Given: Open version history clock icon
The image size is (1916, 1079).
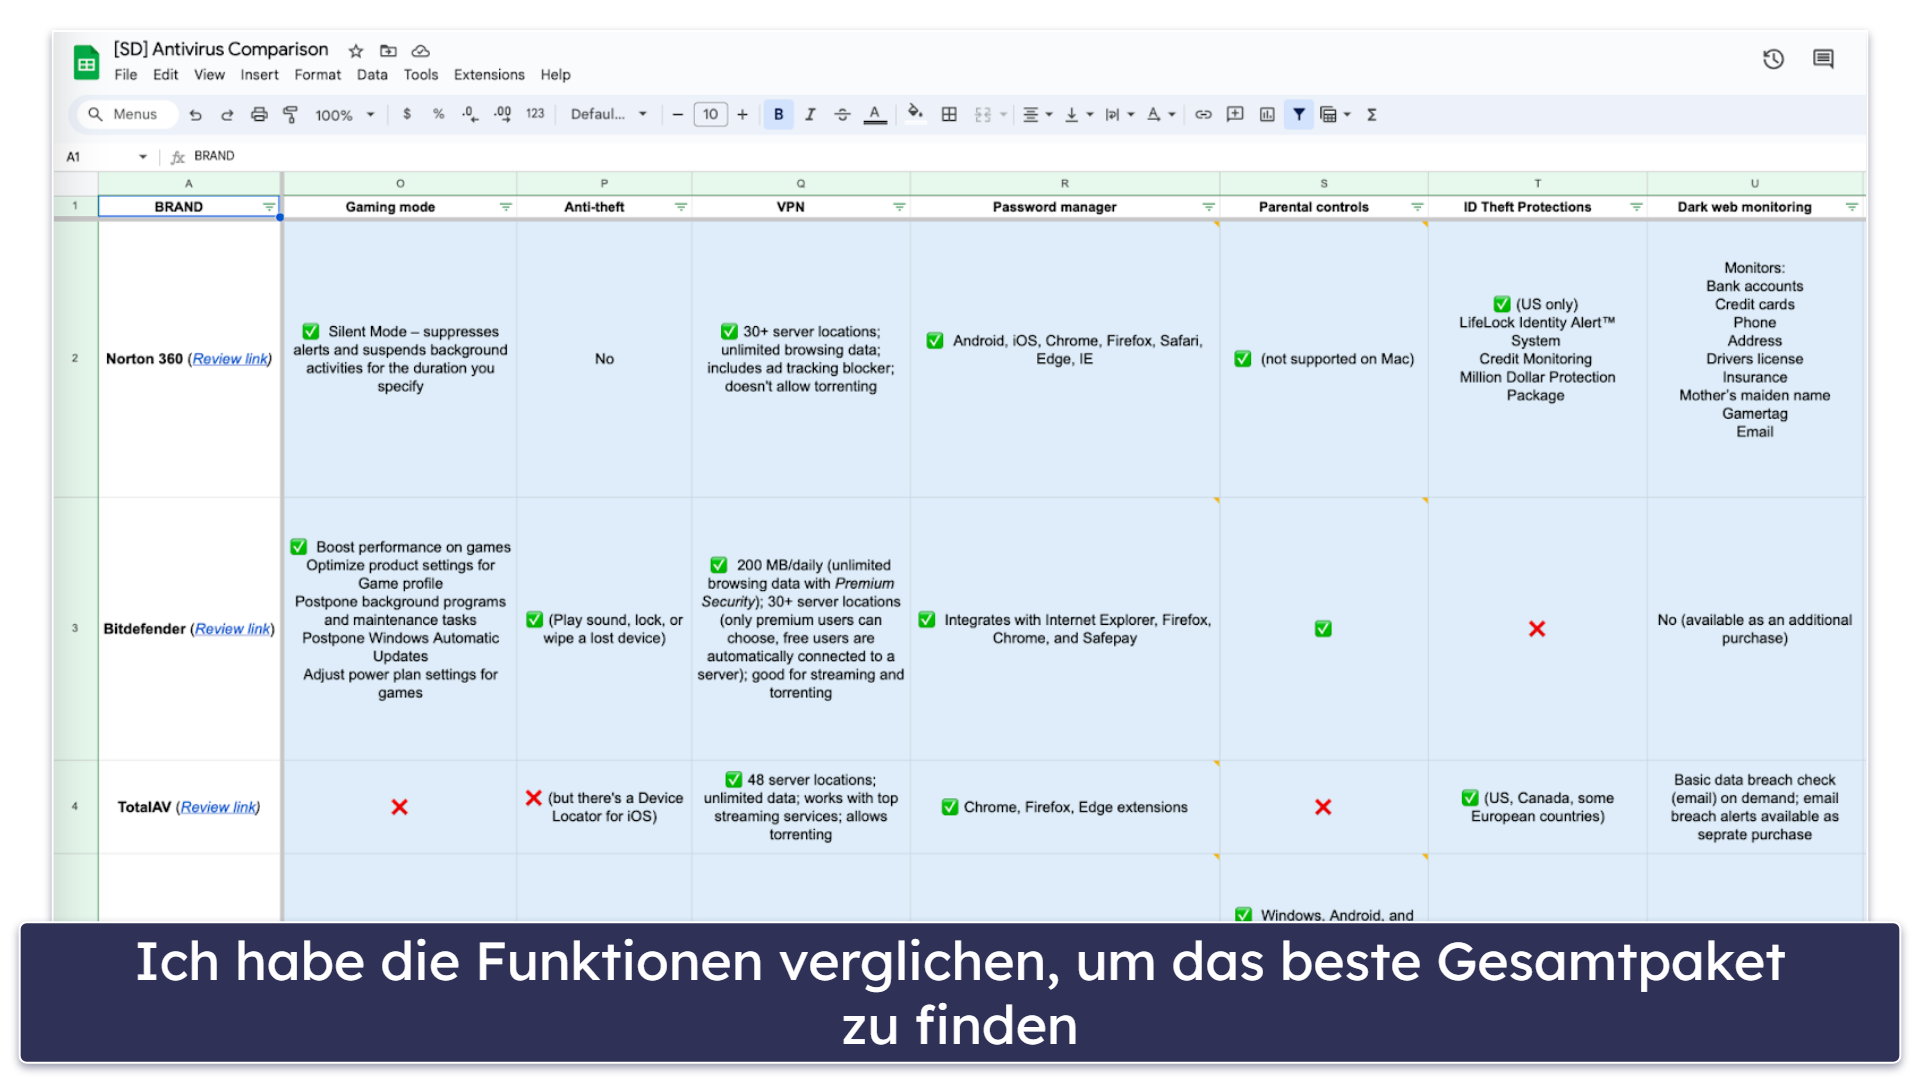Looking at the screenshot, I should tap(1773, 59).
